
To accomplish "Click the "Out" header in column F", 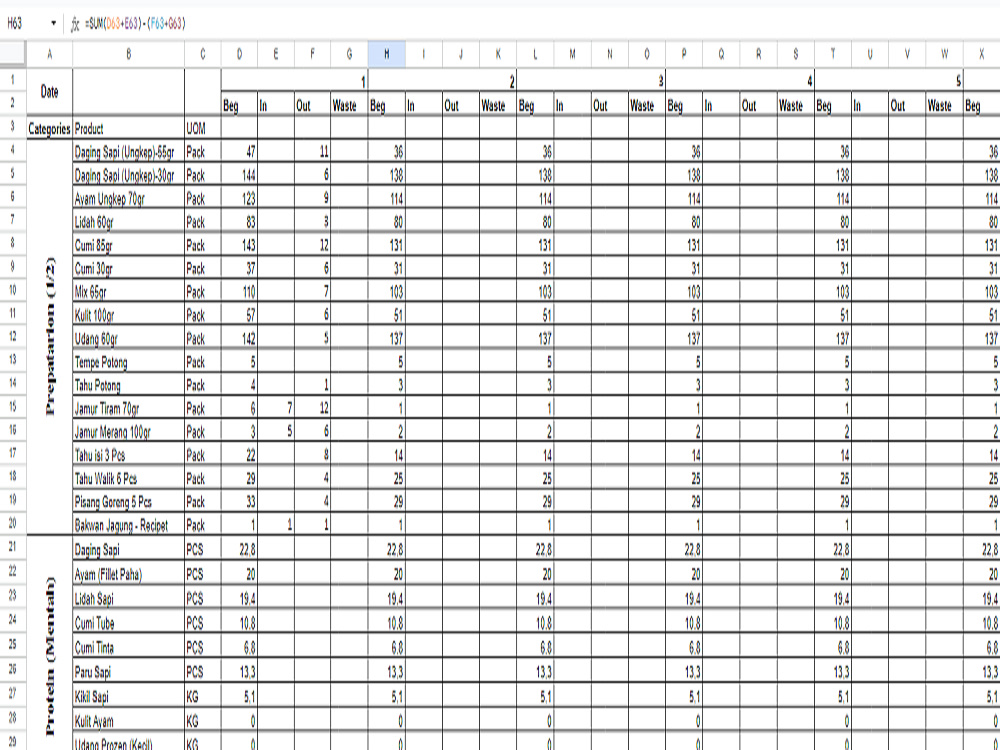I will coord(312,105).
